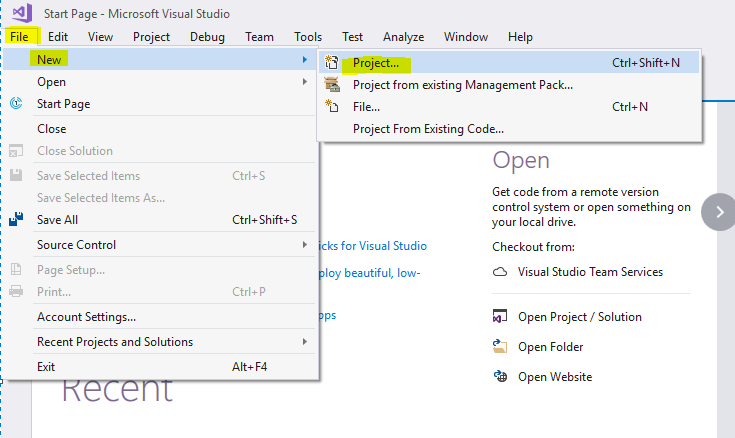Click the Management Pack project icon
Screen dimensions: 735x438
tap(332, 84)
